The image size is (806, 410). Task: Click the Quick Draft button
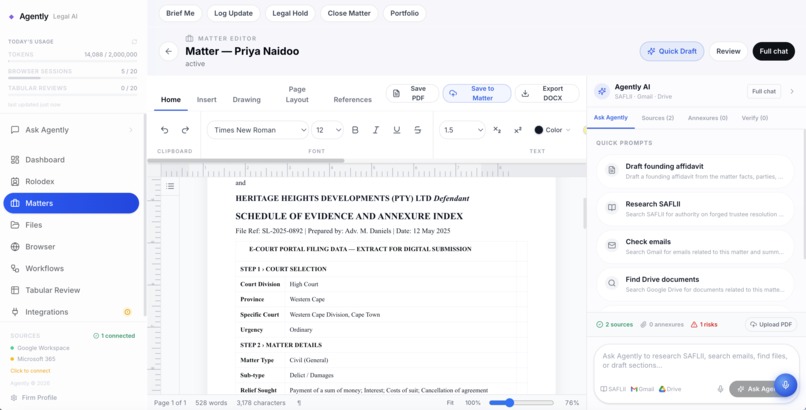pyautogui.click(x=672, y=51)
